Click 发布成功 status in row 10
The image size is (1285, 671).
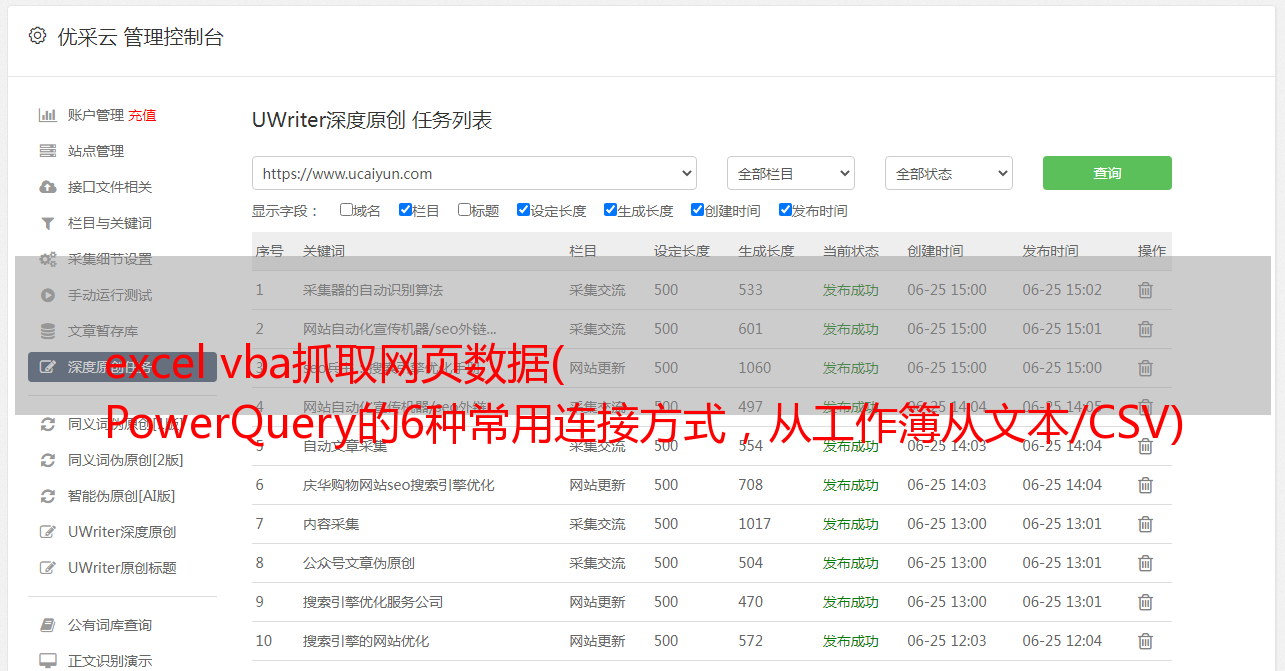point(851,641)
